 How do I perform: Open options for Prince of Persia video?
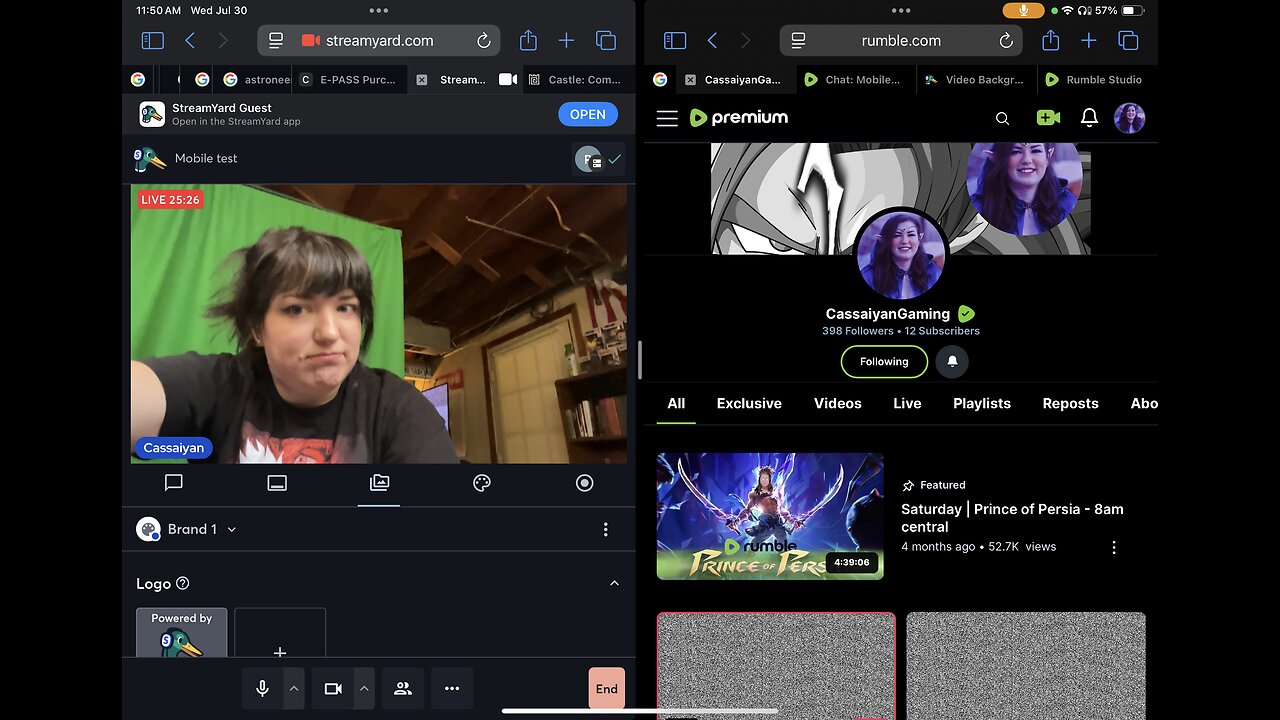coord(1114,547)
